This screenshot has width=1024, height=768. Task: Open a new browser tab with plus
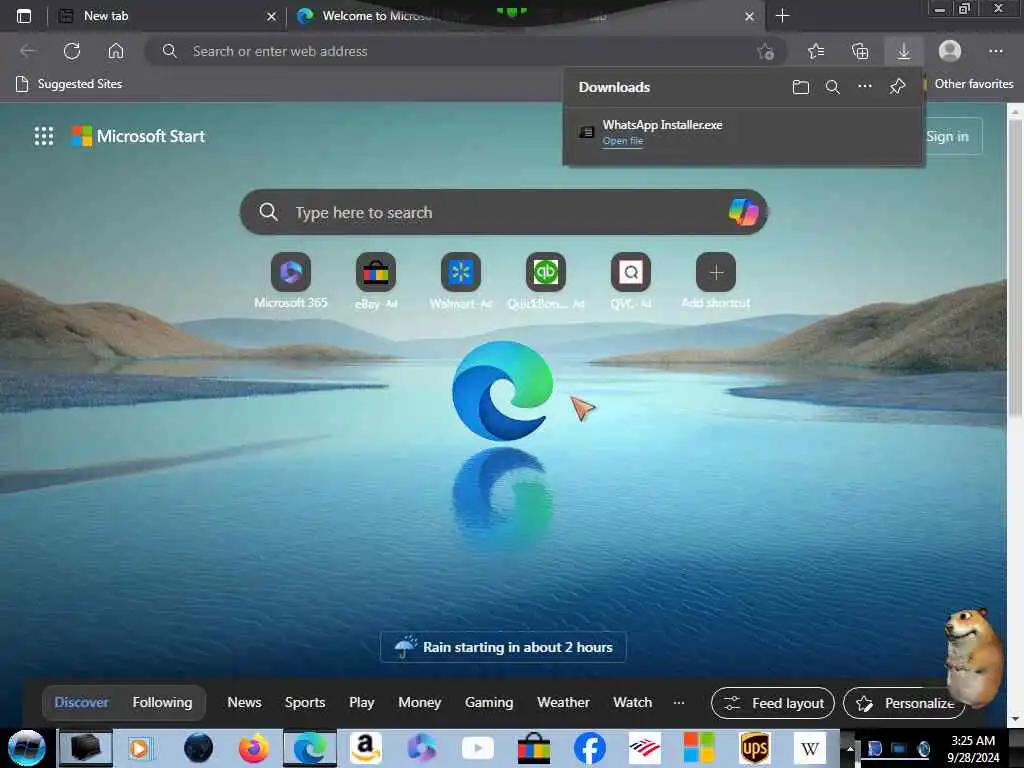click(x=782, y=16)
